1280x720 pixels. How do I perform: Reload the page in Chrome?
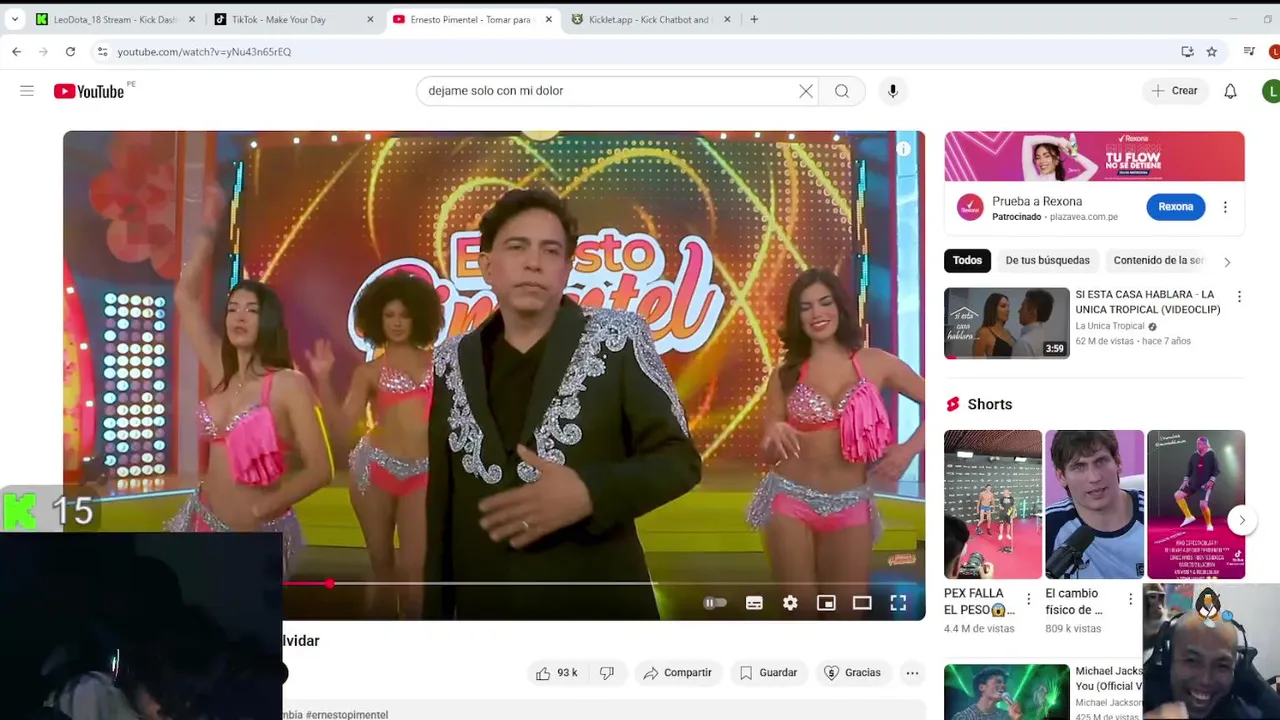tap(70, 51)
